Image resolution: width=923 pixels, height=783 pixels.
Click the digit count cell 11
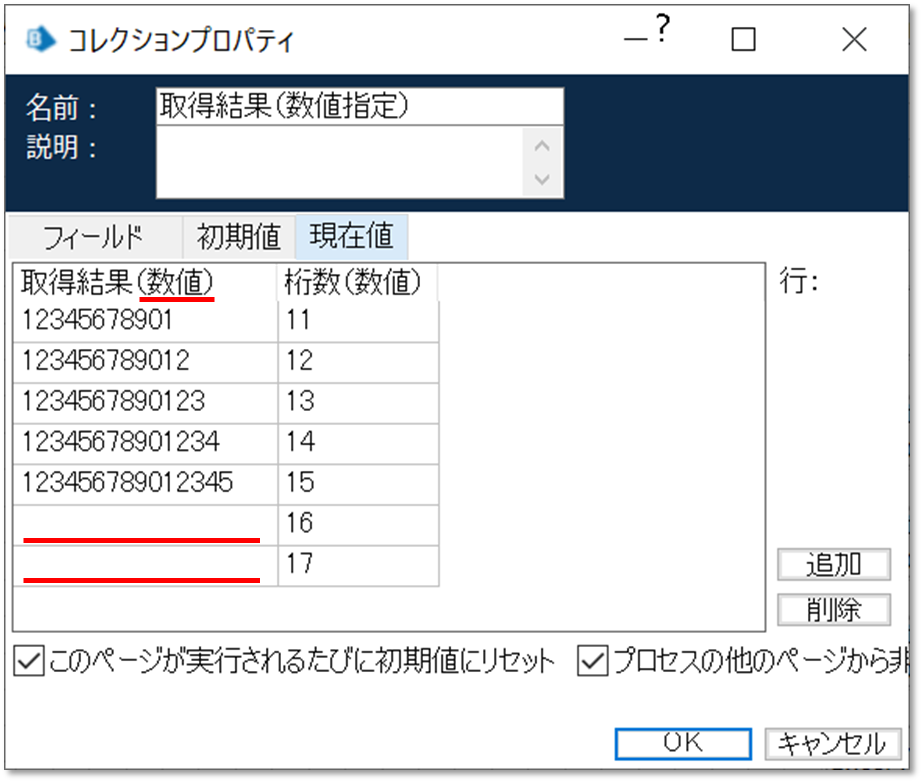(x=358, y=321)
